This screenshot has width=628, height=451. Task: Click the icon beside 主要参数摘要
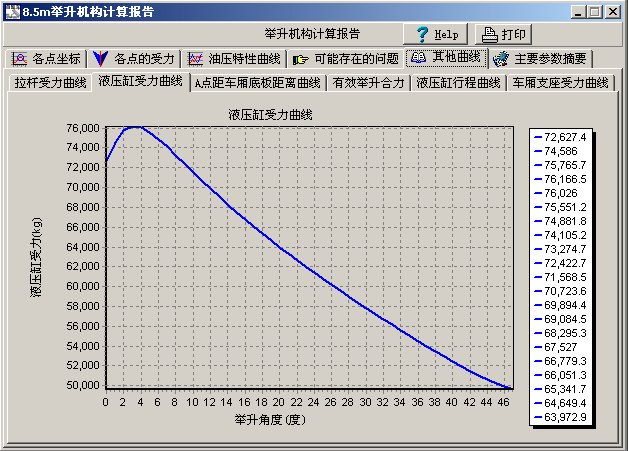tap(500, 59)
